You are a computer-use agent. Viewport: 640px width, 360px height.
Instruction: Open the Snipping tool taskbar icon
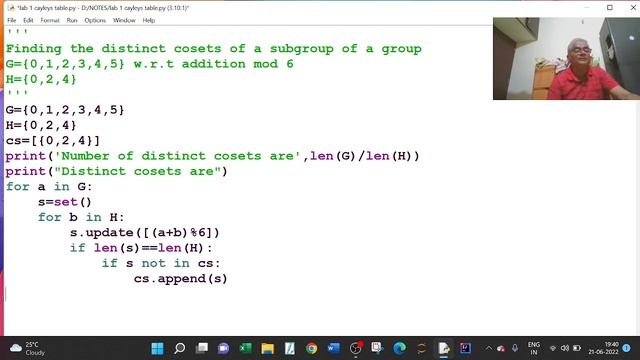(x=377, y=348)
